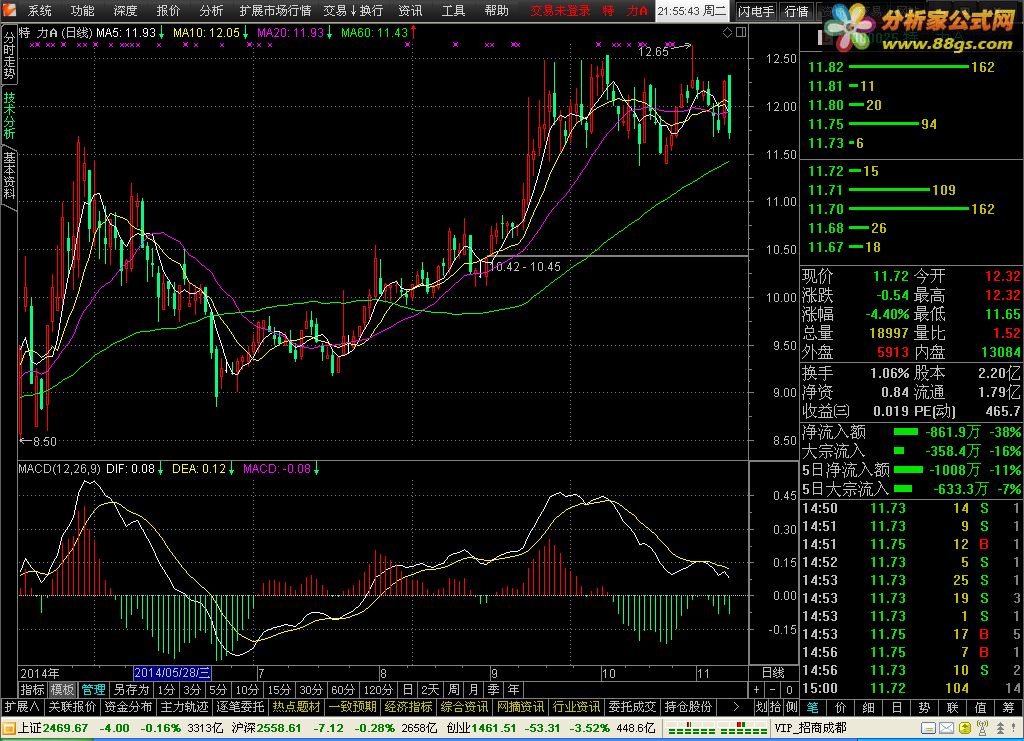Open the 扩展∧ tab
This screenshot has width=1024, height=741.
[22, 707]
